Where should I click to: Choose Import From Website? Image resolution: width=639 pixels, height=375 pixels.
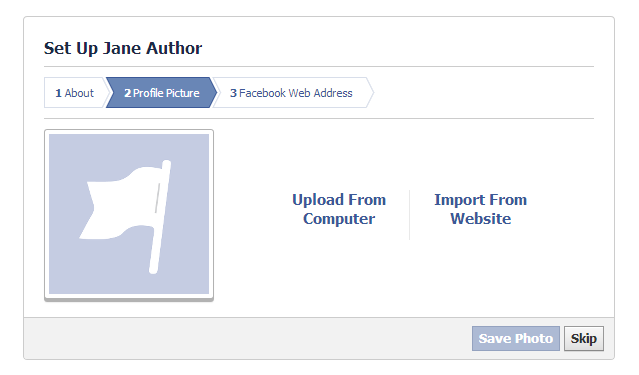pos(480,209)
